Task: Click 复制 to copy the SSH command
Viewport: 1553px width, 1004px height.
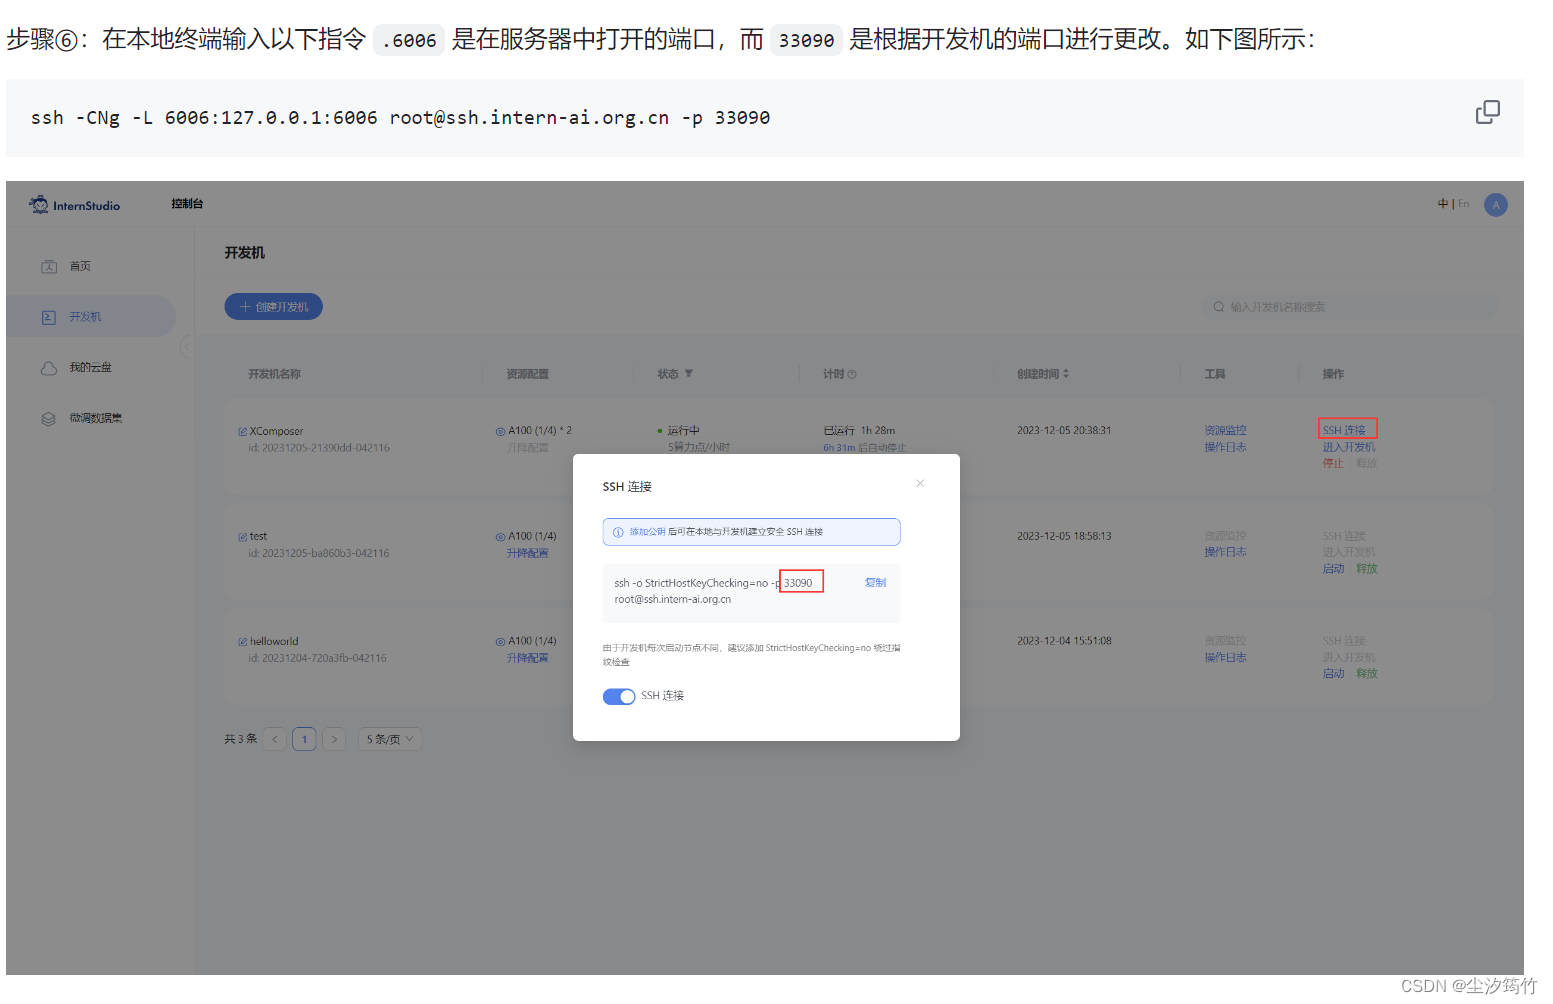Action: (875, 582)
